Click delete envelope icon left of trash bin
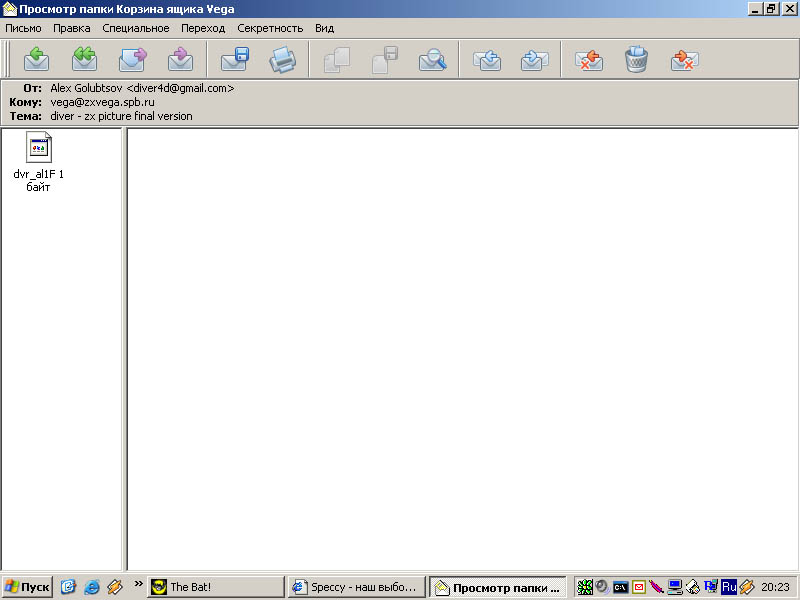Viewport: 800px width, 600px height. [x=589, y=60]
